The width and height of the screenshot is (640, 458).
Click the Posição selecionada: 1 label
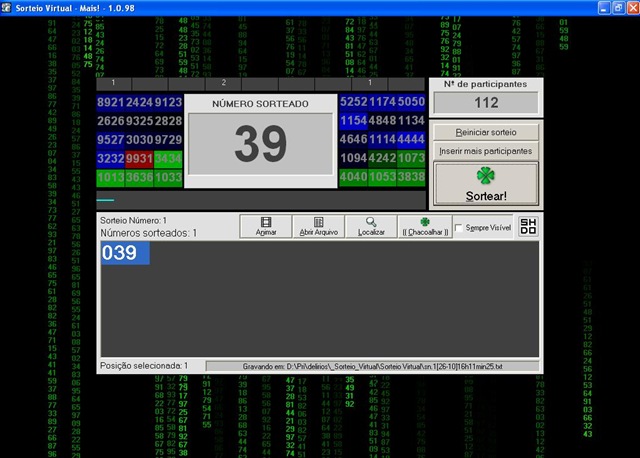pos(144,366)
